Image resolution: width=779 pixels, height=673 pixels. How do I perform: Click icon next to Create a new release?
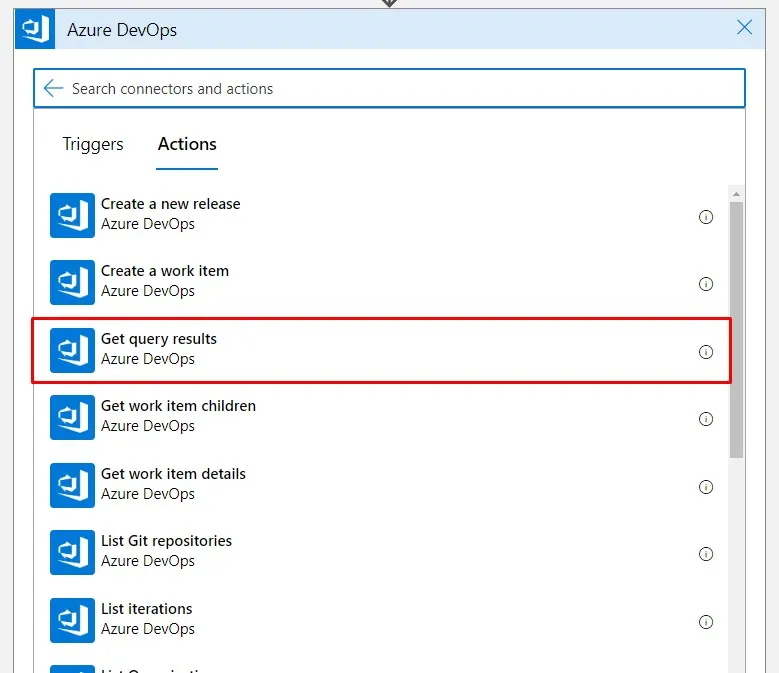coord(73,216)
